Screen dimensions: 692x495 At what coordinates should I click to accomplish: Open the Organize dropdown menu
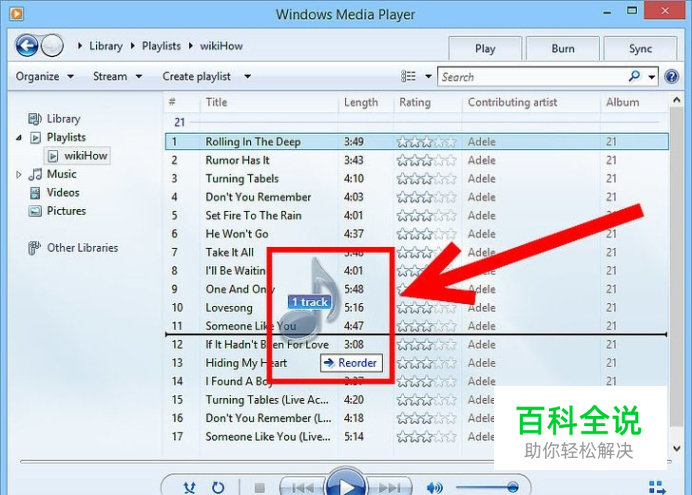45,76
